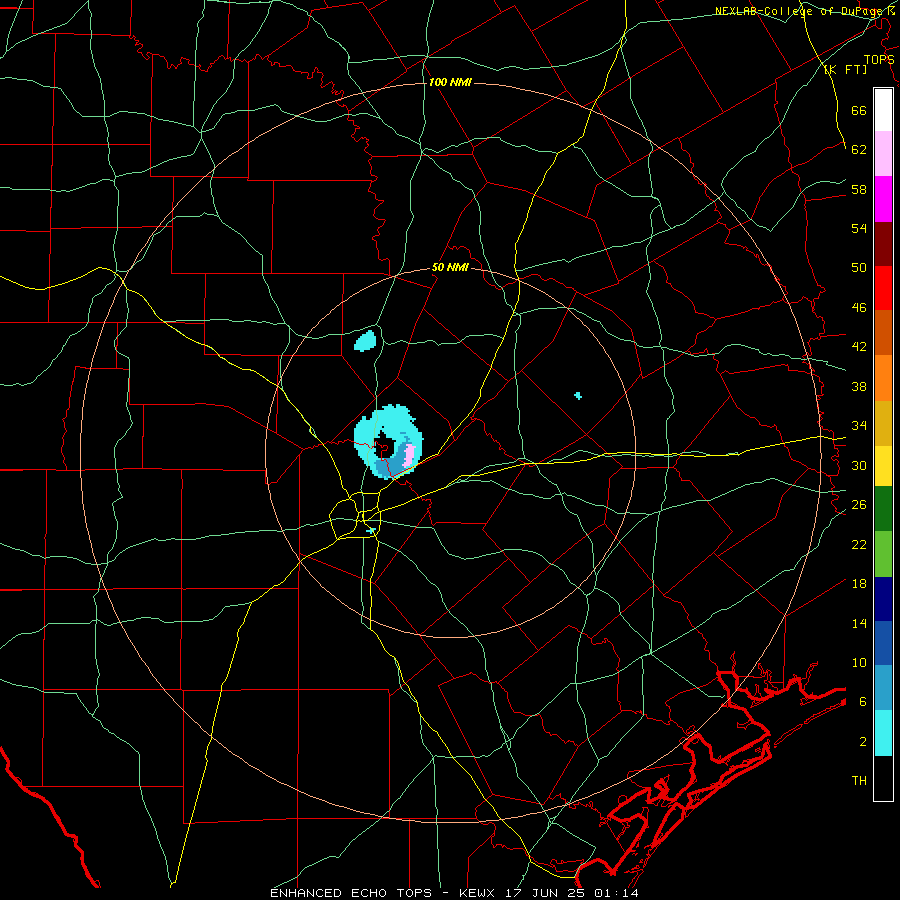Pick the dark green legend band
This screenshot has height=900, width=900.
[x=883, y=509]
